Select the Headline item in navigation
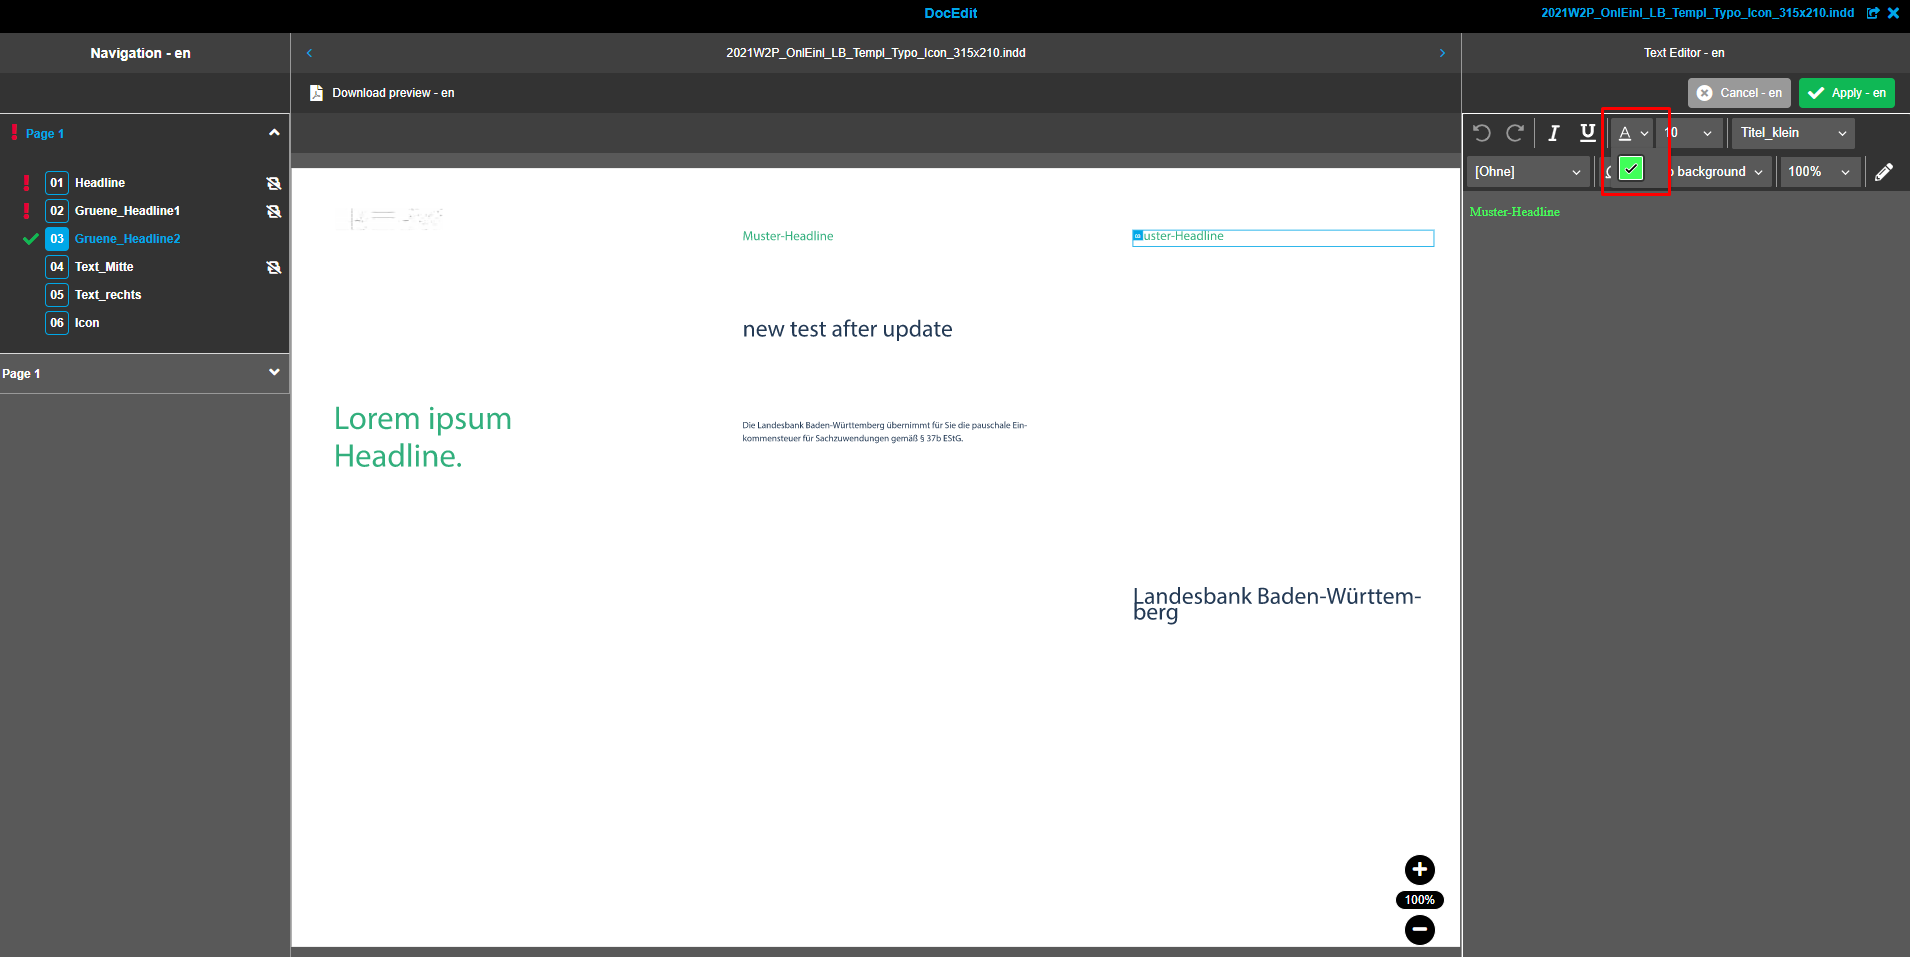 100,183
